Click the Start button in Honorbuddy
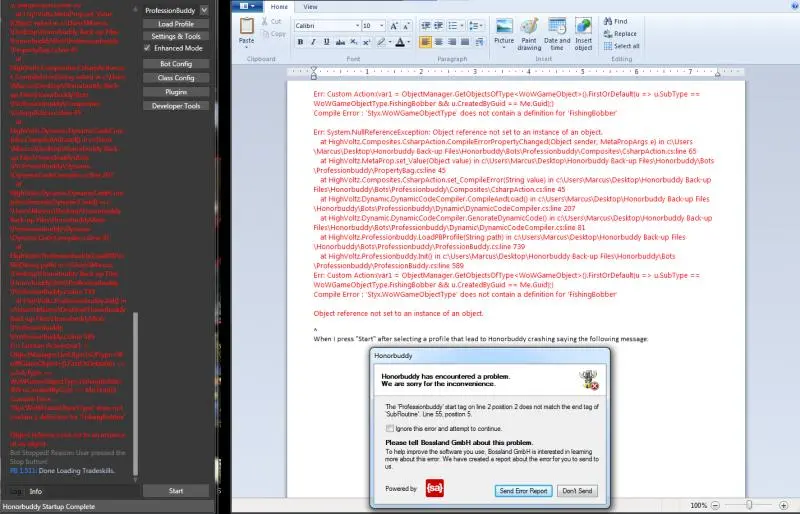The width and height of the screenshot is (800, 514). [x=176, y=491]
